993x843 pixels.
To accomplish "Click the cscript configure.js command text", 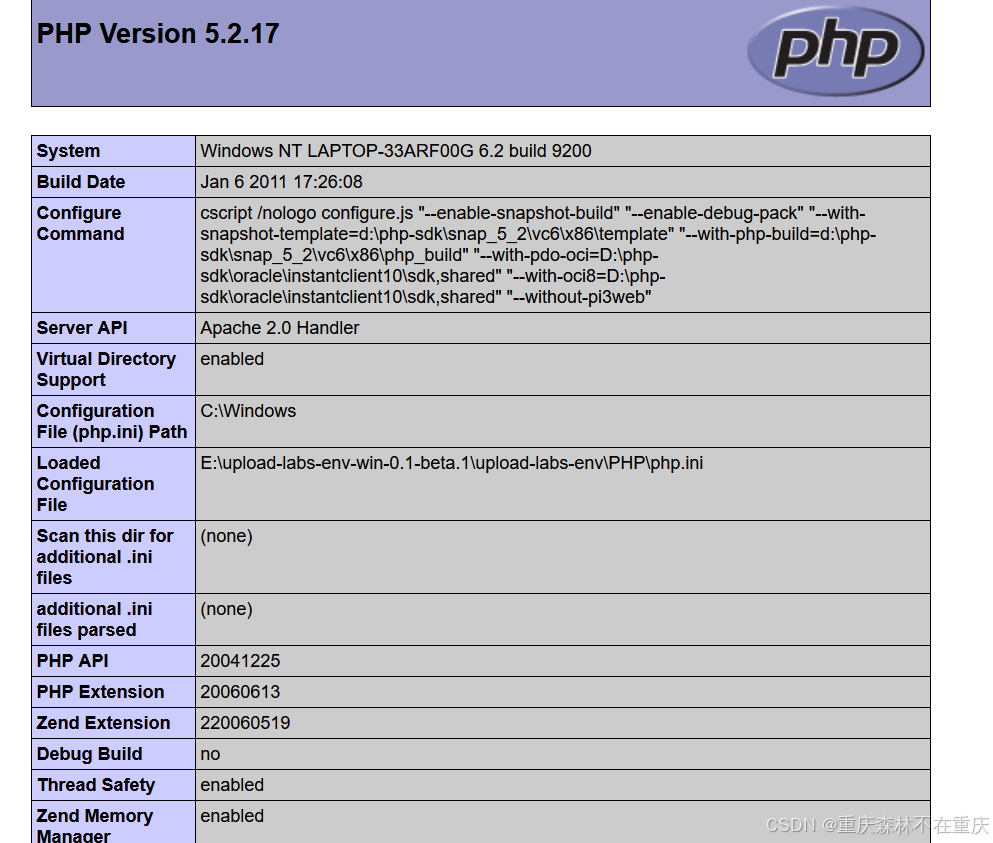I will (x=538, y=255).
